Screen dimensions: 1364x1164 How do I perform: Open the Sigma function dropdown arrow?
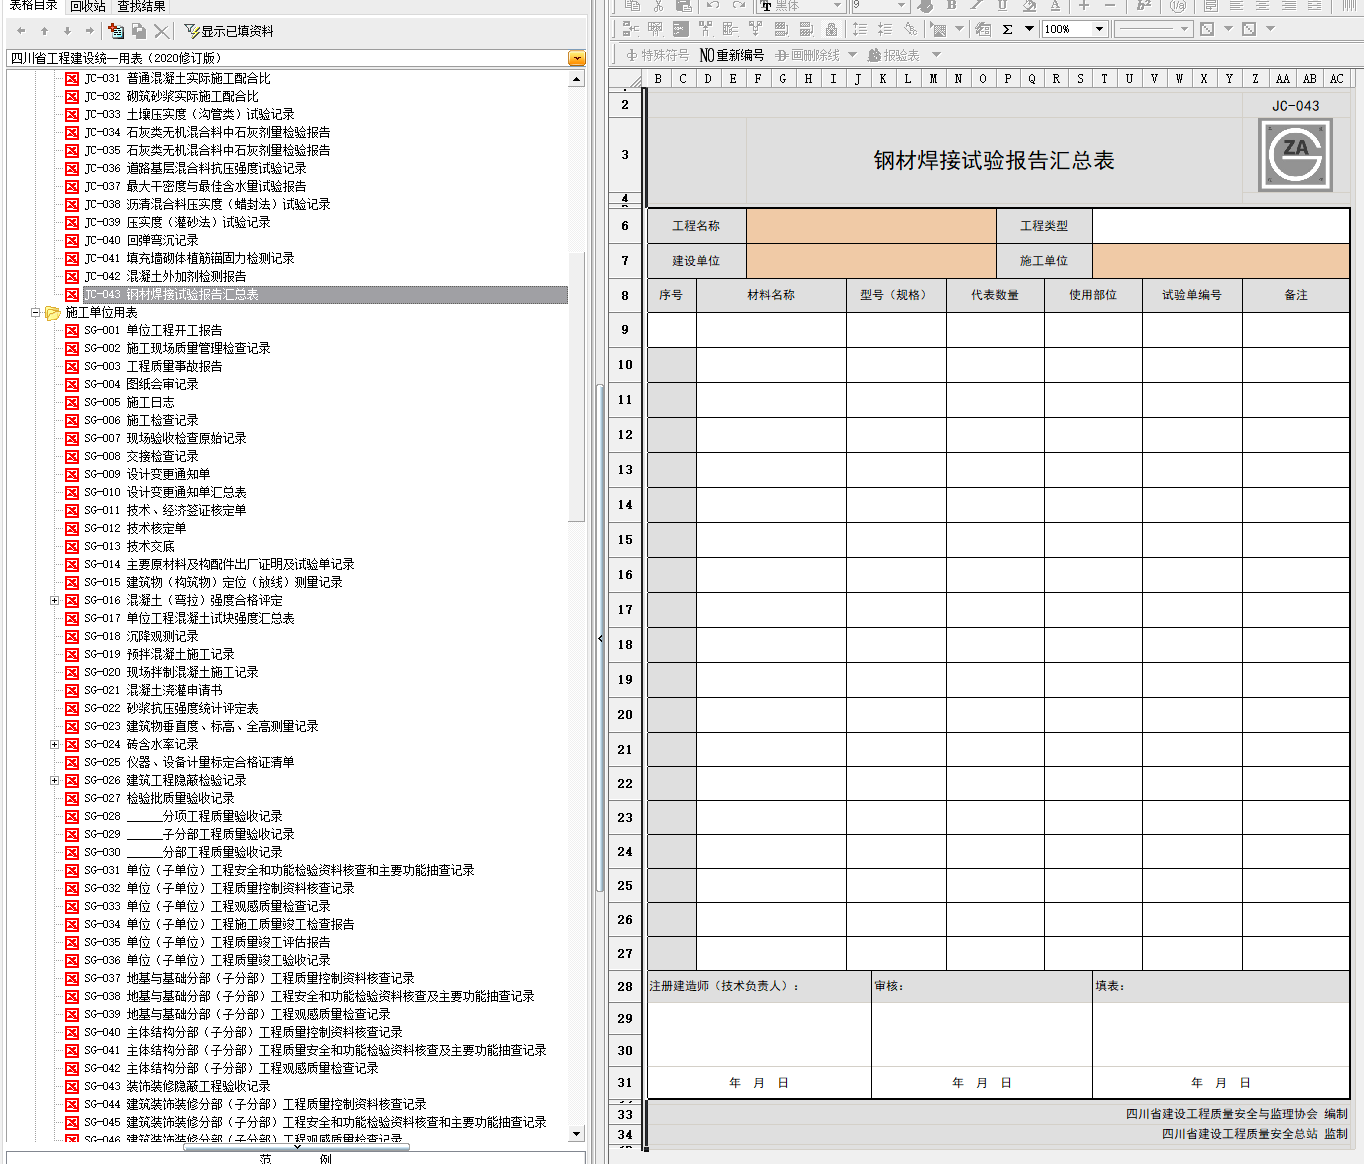[x=1029, y=29]
